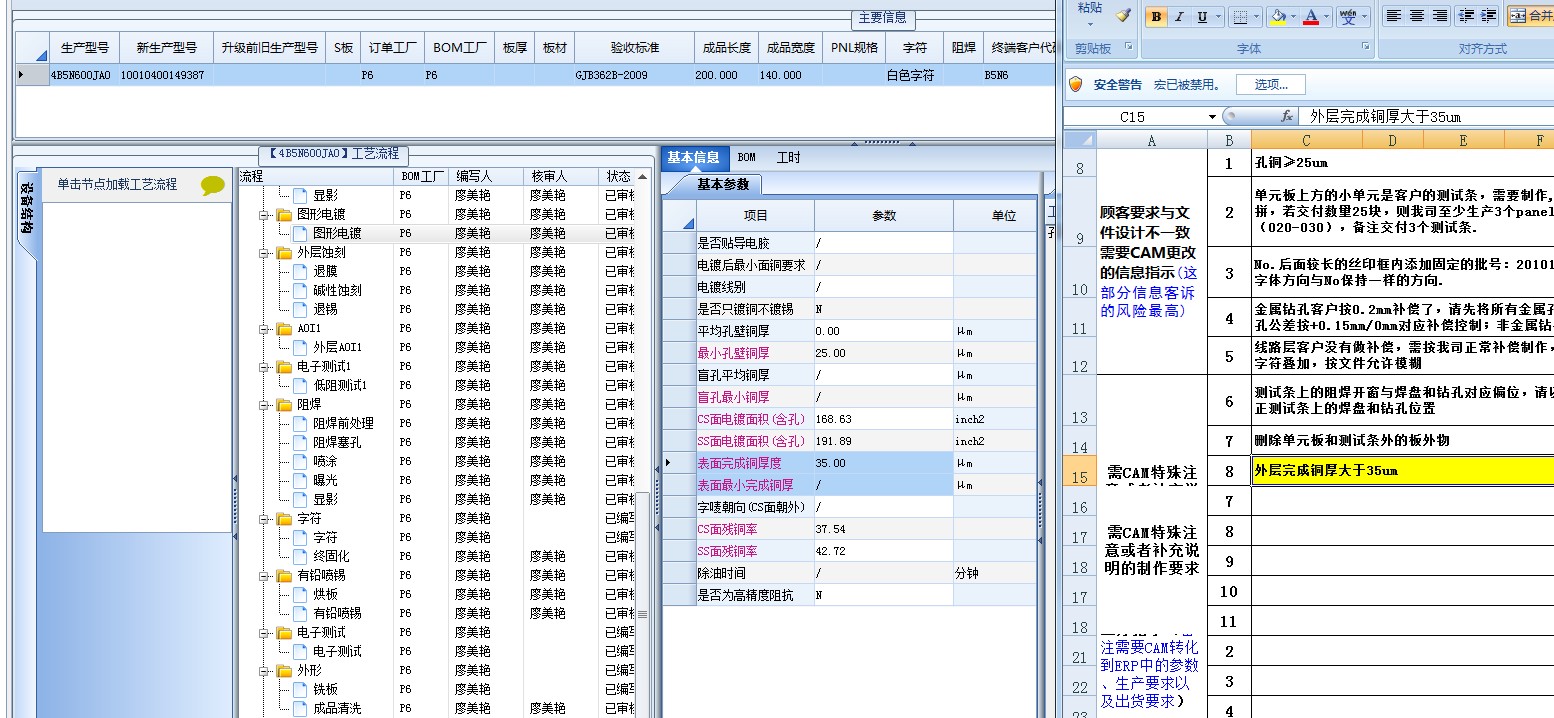
Task: Click the 外形 folder icon
Action: click(x=284, y=671)
